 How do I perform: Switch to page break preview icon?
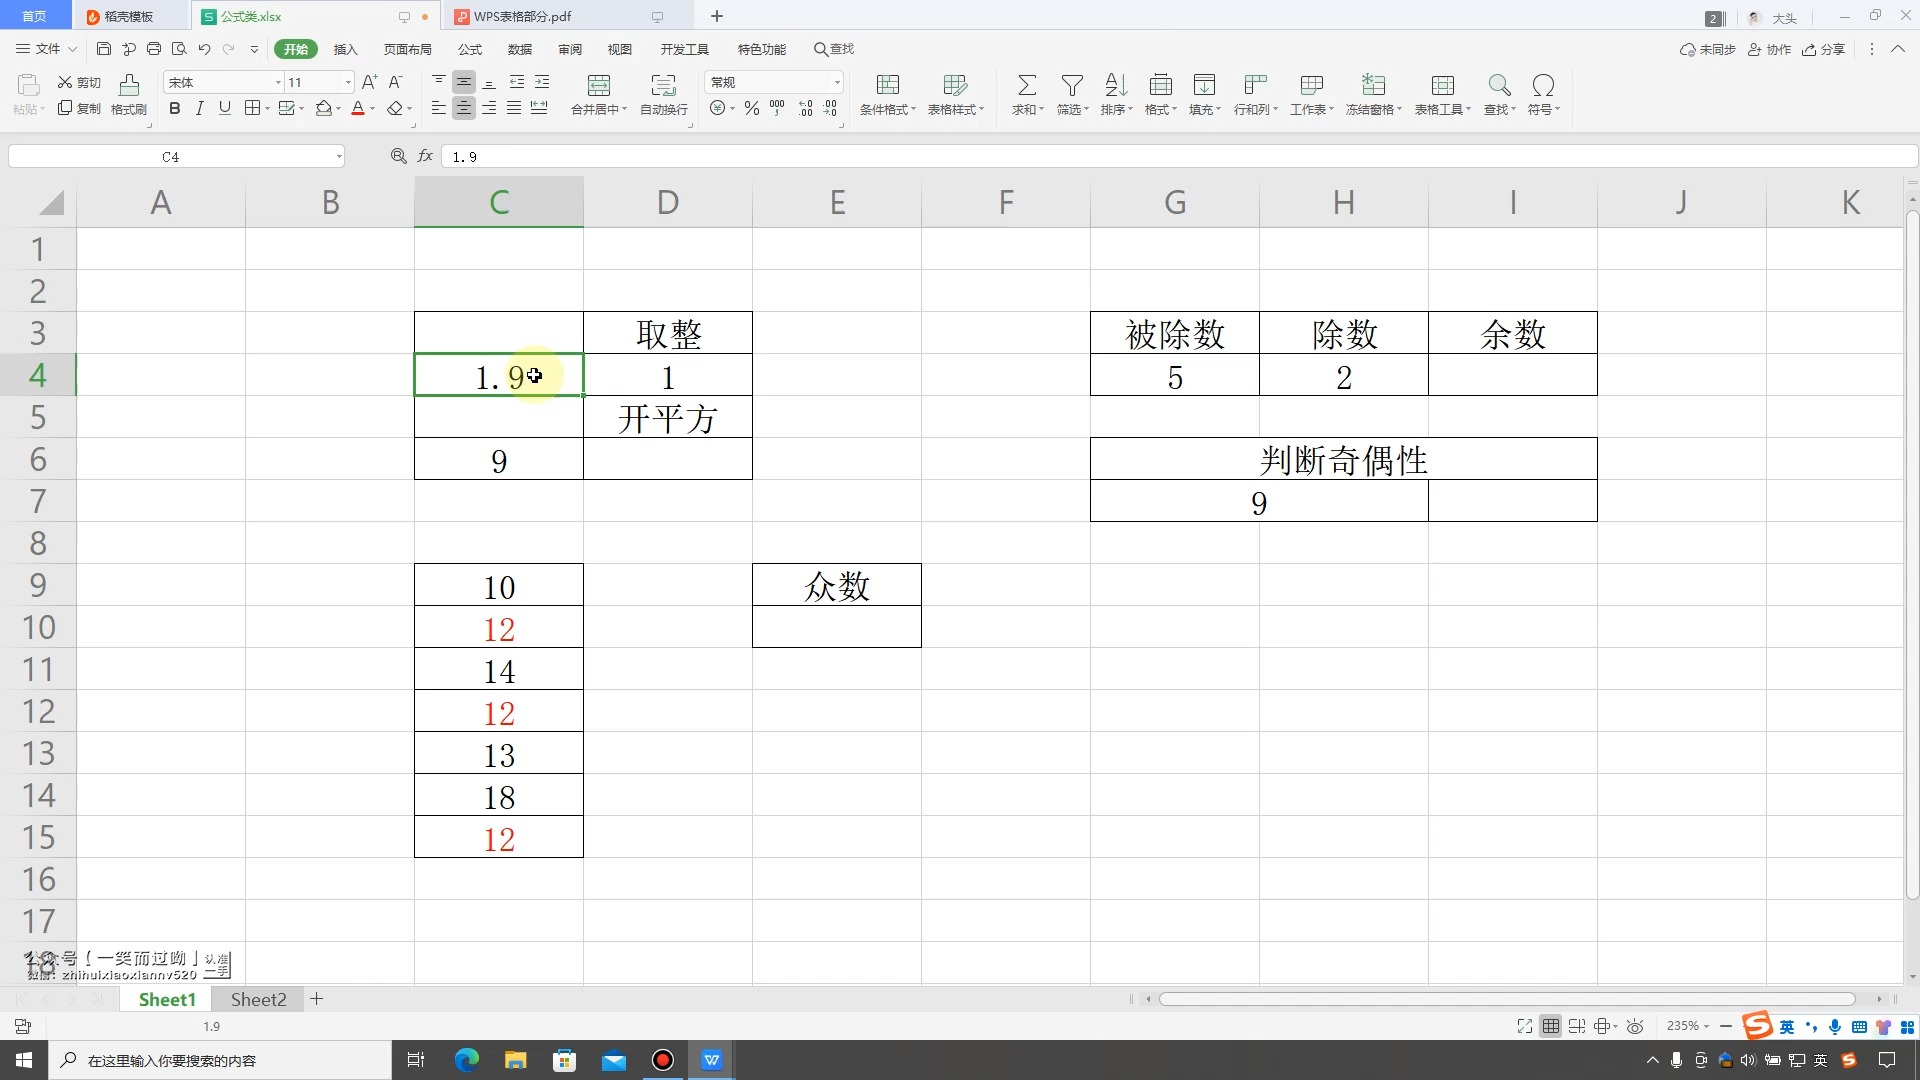1577,1026
